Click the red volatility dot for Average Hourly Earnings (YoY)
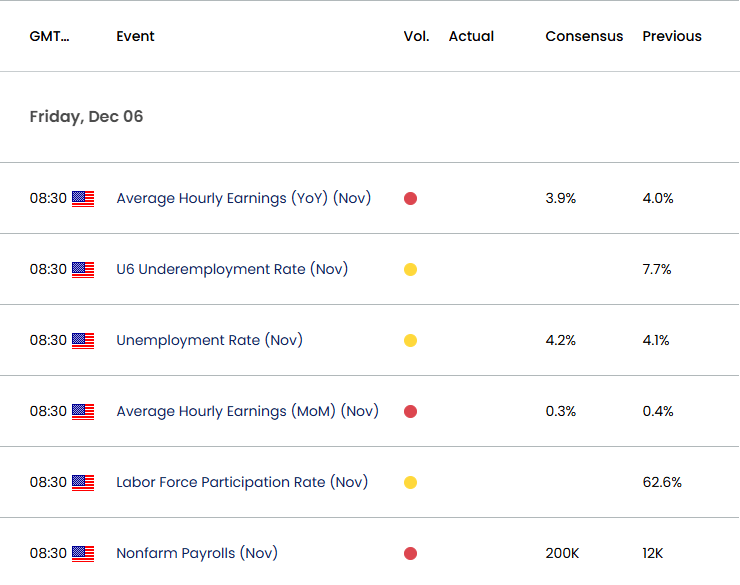This screenshot has height=585, width=740. [410, 199]
